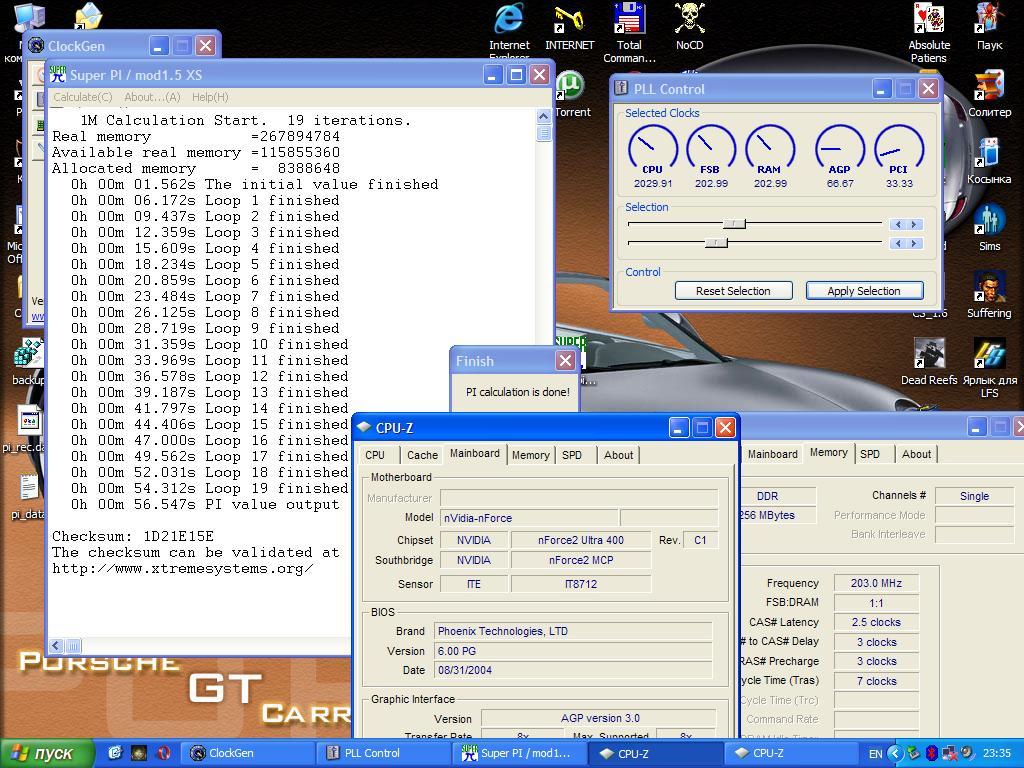Click lower slider left arrow in PLL Control
This screenshot has height=768, width=1024.
pos(898,243)
